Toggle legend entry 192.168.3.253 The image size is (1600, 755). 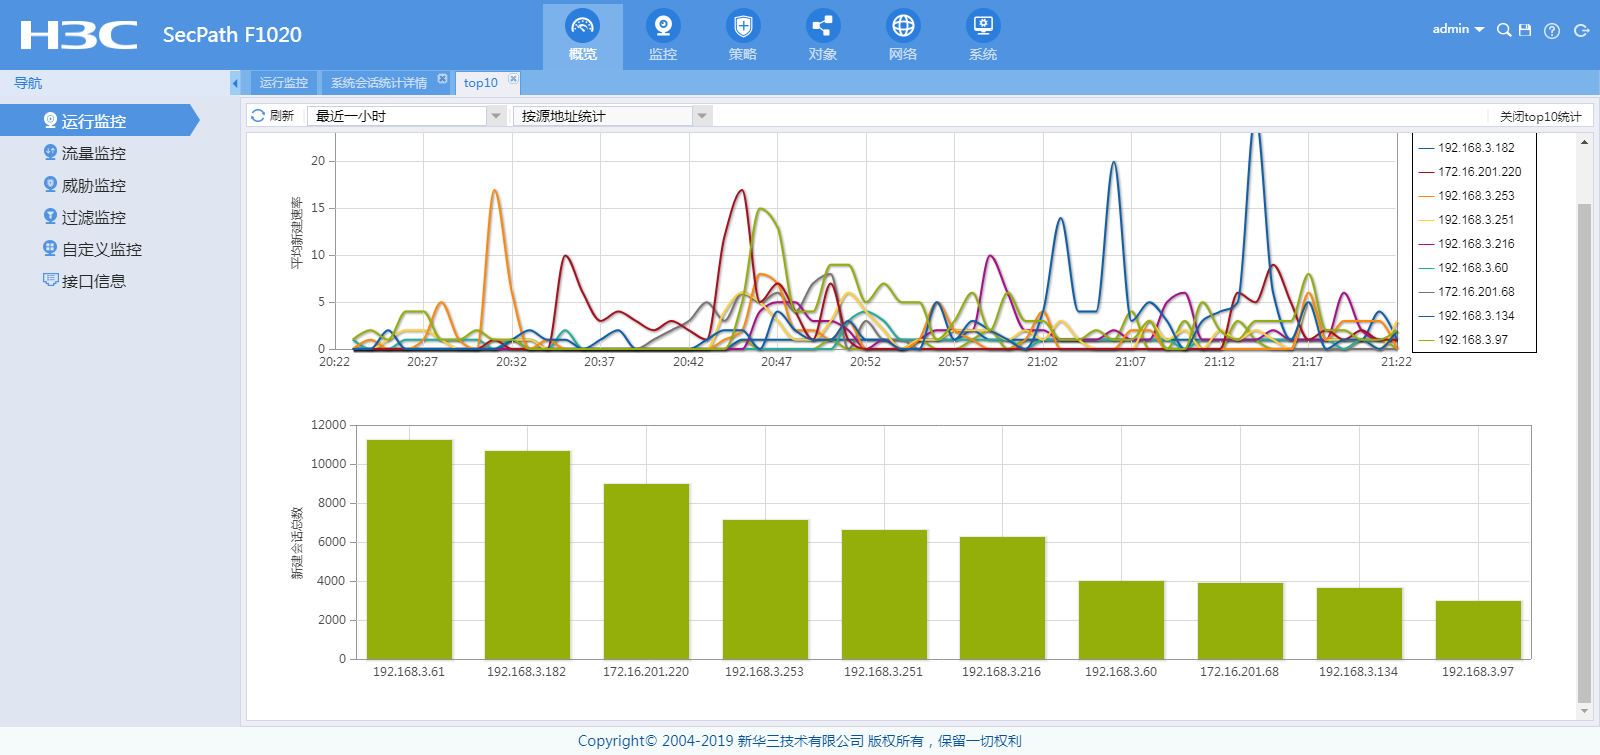1467,195
